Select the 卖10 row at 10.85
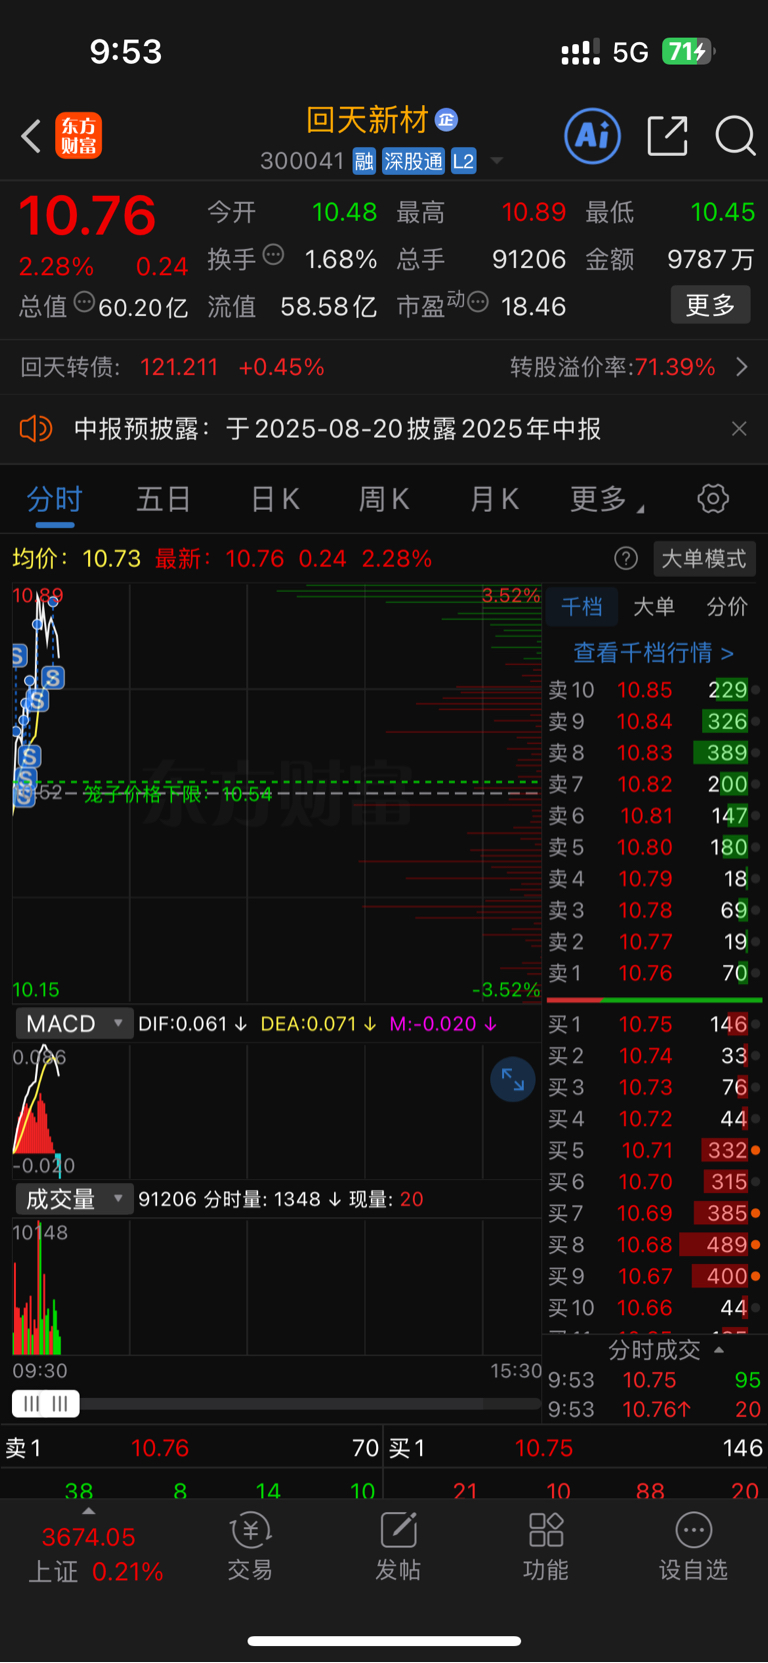The height and width of the screenshot is (1663, 768). tap(654, 690)
